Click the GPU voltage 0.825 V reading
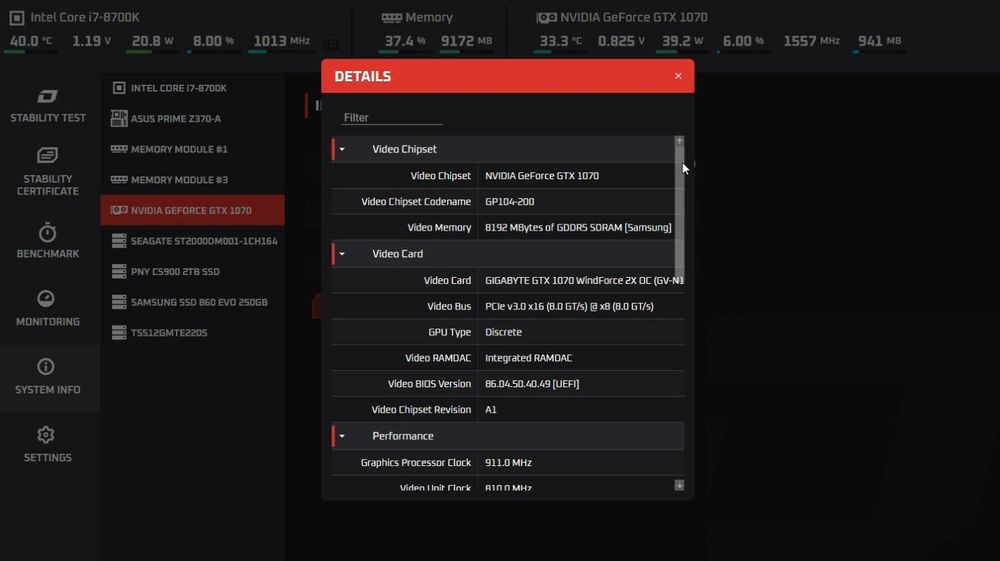Viewport: 1000px width, 561px height. [621, 41]
